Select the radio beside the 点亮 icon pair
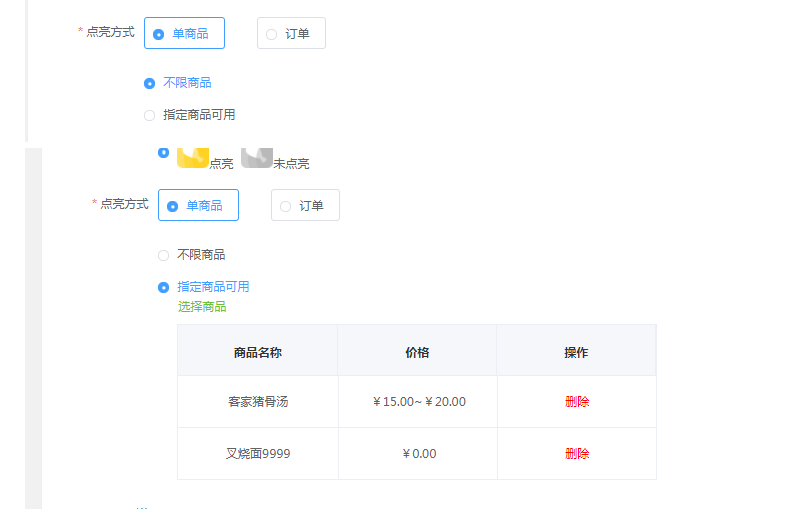Image resolution: width=812 pixels, height=509 pixels. [163, 152]
